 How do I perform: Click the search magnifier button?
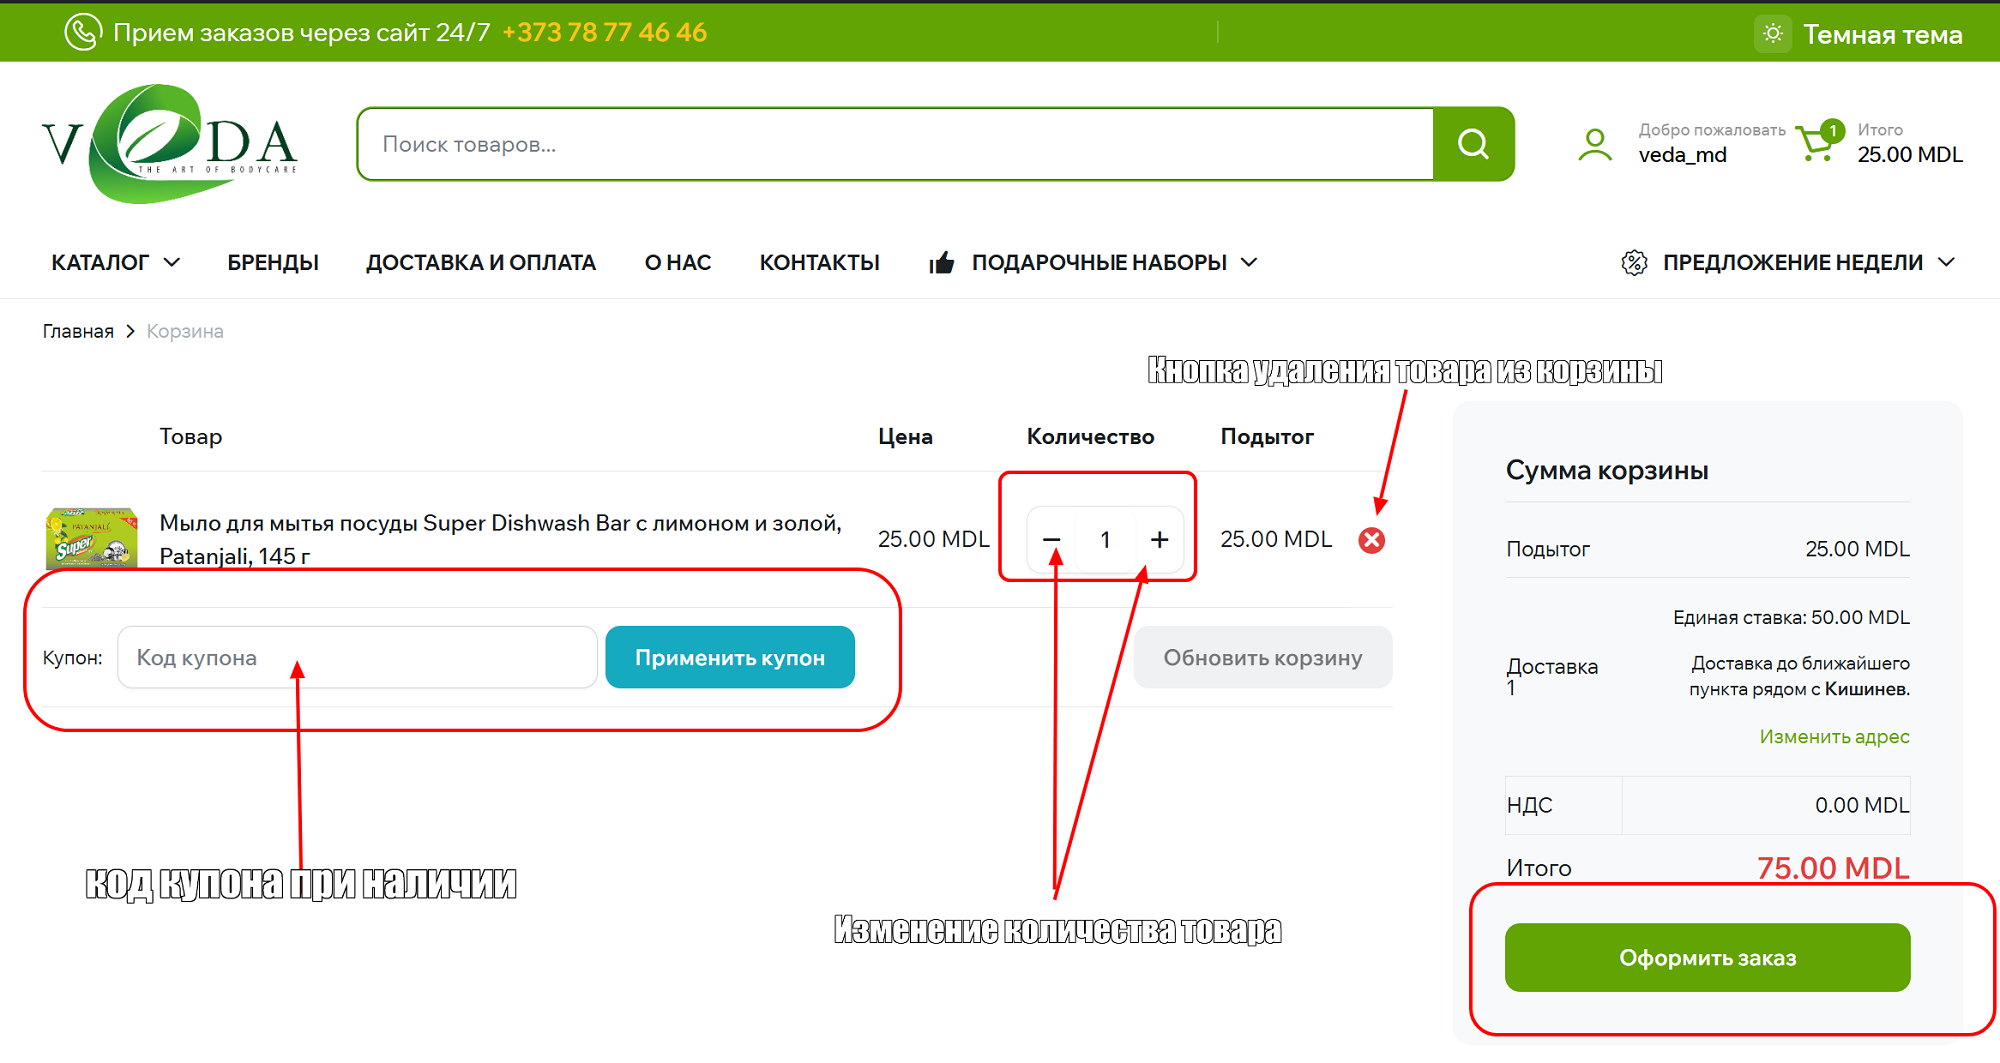1473,144
